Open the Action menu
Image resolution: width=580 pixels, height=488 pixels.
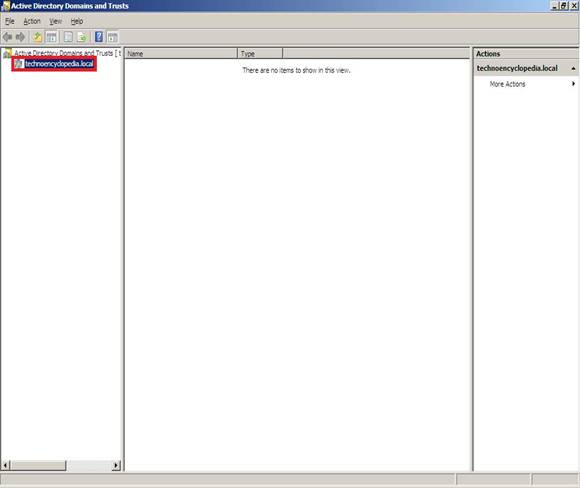point(32,21)
